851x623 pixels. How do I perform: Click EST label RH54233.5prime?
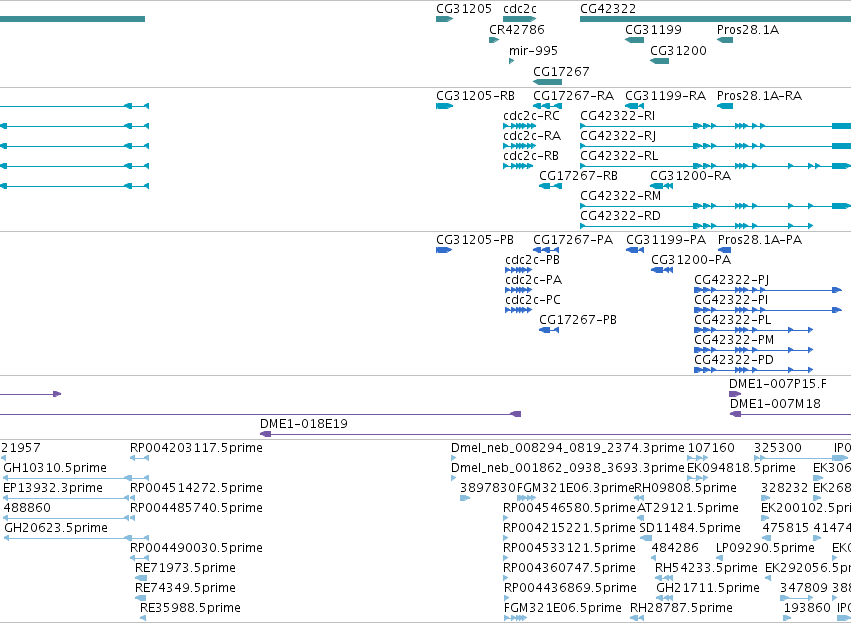(706, 569)
